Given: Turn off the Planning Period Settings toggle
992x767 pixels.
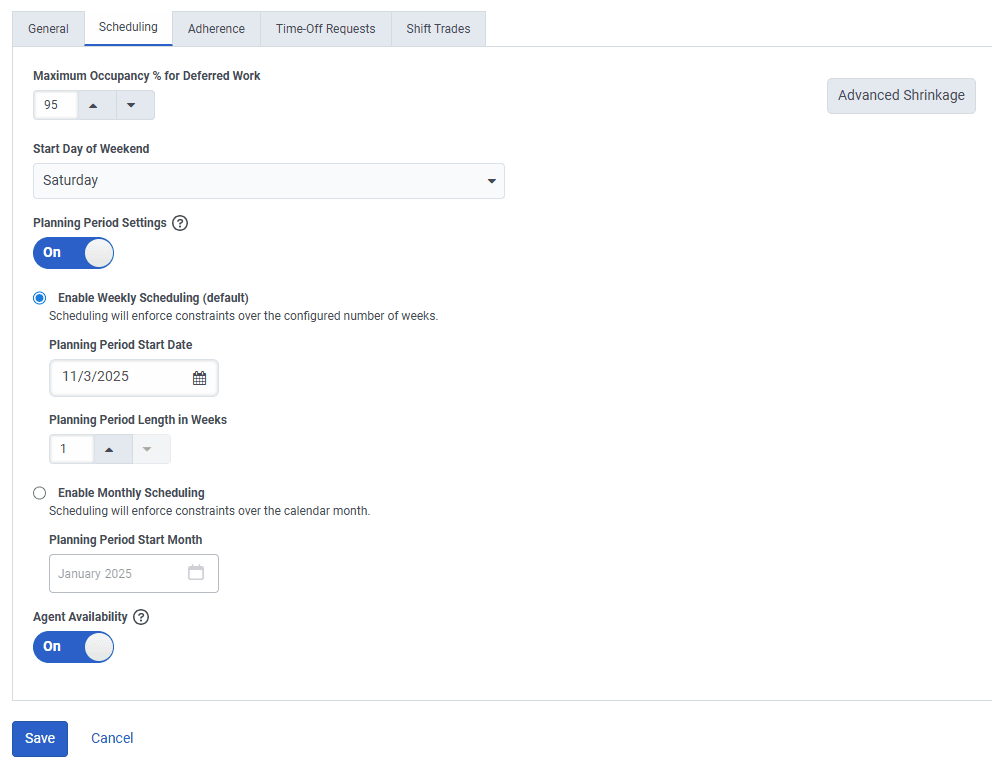Looking at the screenshot, I should pos(73,253).
